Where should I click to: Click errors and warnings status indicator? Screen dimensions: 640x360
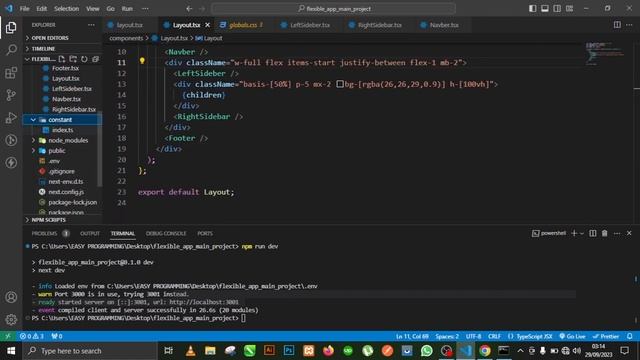pyautogui.click(x=32, y=336)
